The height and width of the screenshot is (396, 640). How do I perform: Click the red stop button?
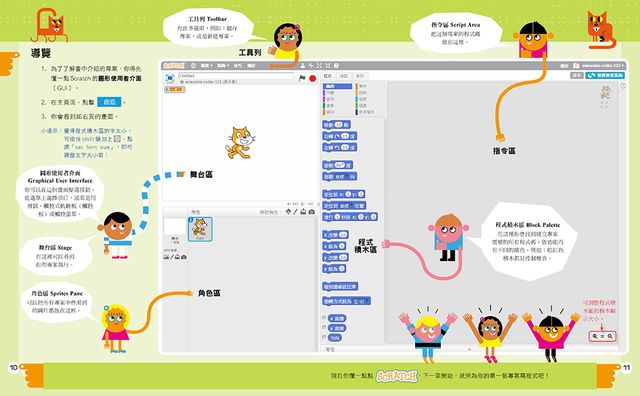[x=313, y=78]
